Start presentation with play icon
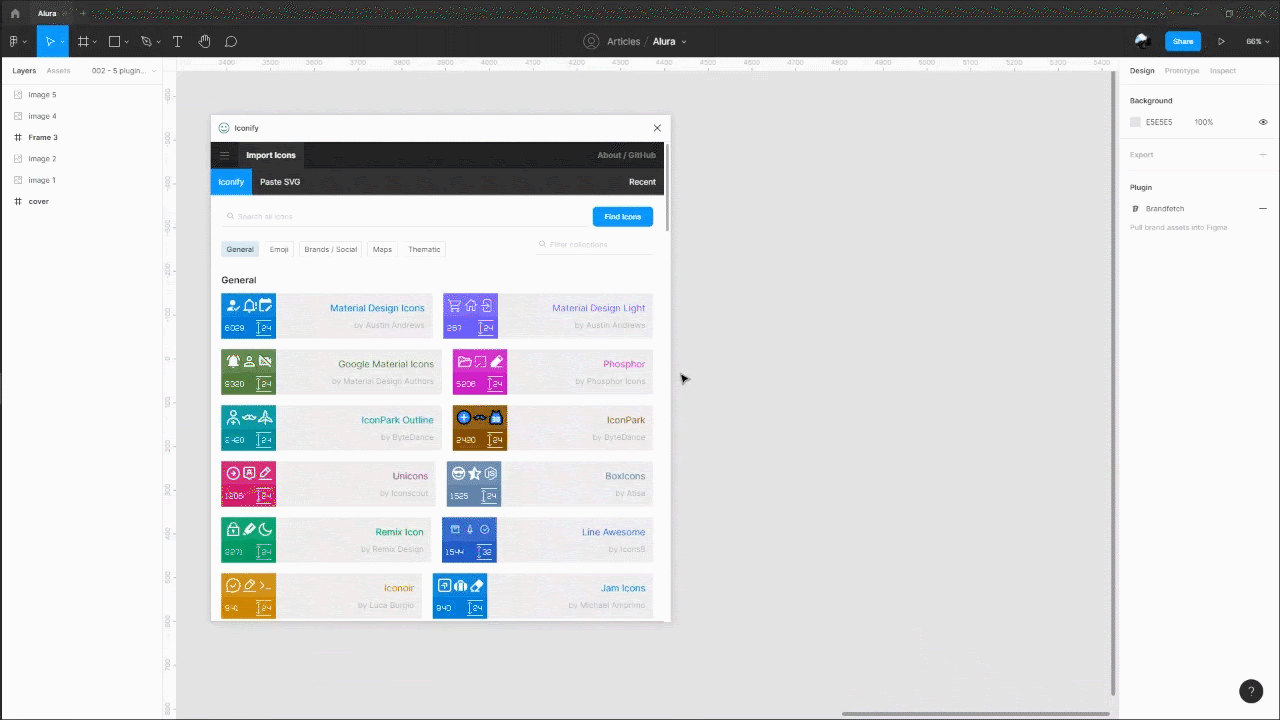Screen dimensions: 1280x720 pyautogui.click(x=1221, y=42)
